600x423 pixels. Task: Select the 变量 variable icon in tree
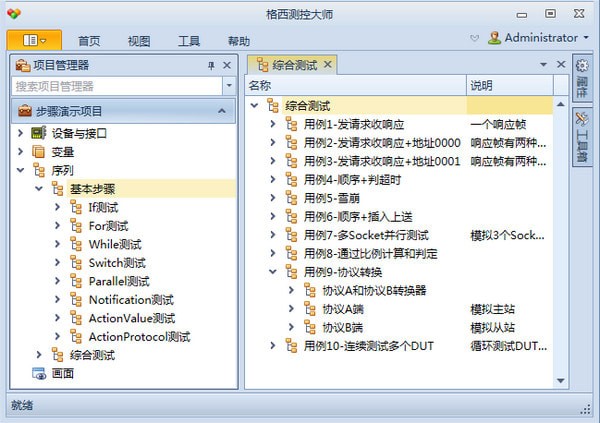(x=39, y=152)
